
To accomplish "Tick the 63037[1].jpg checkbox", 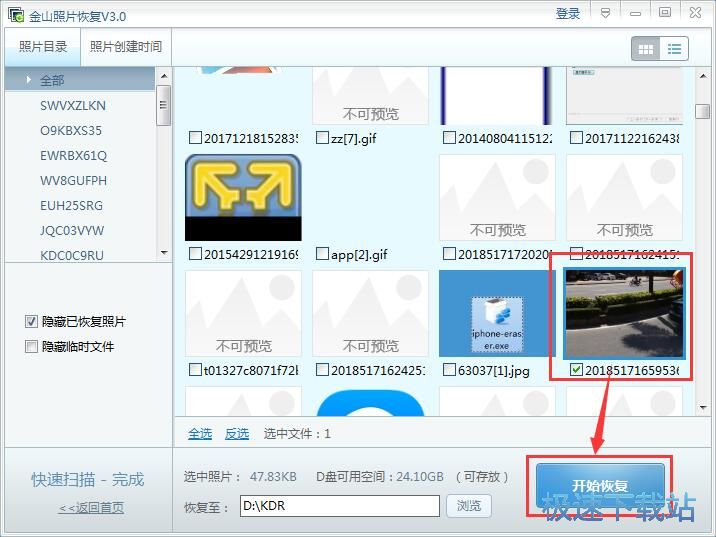I will [x=449, y=370].
